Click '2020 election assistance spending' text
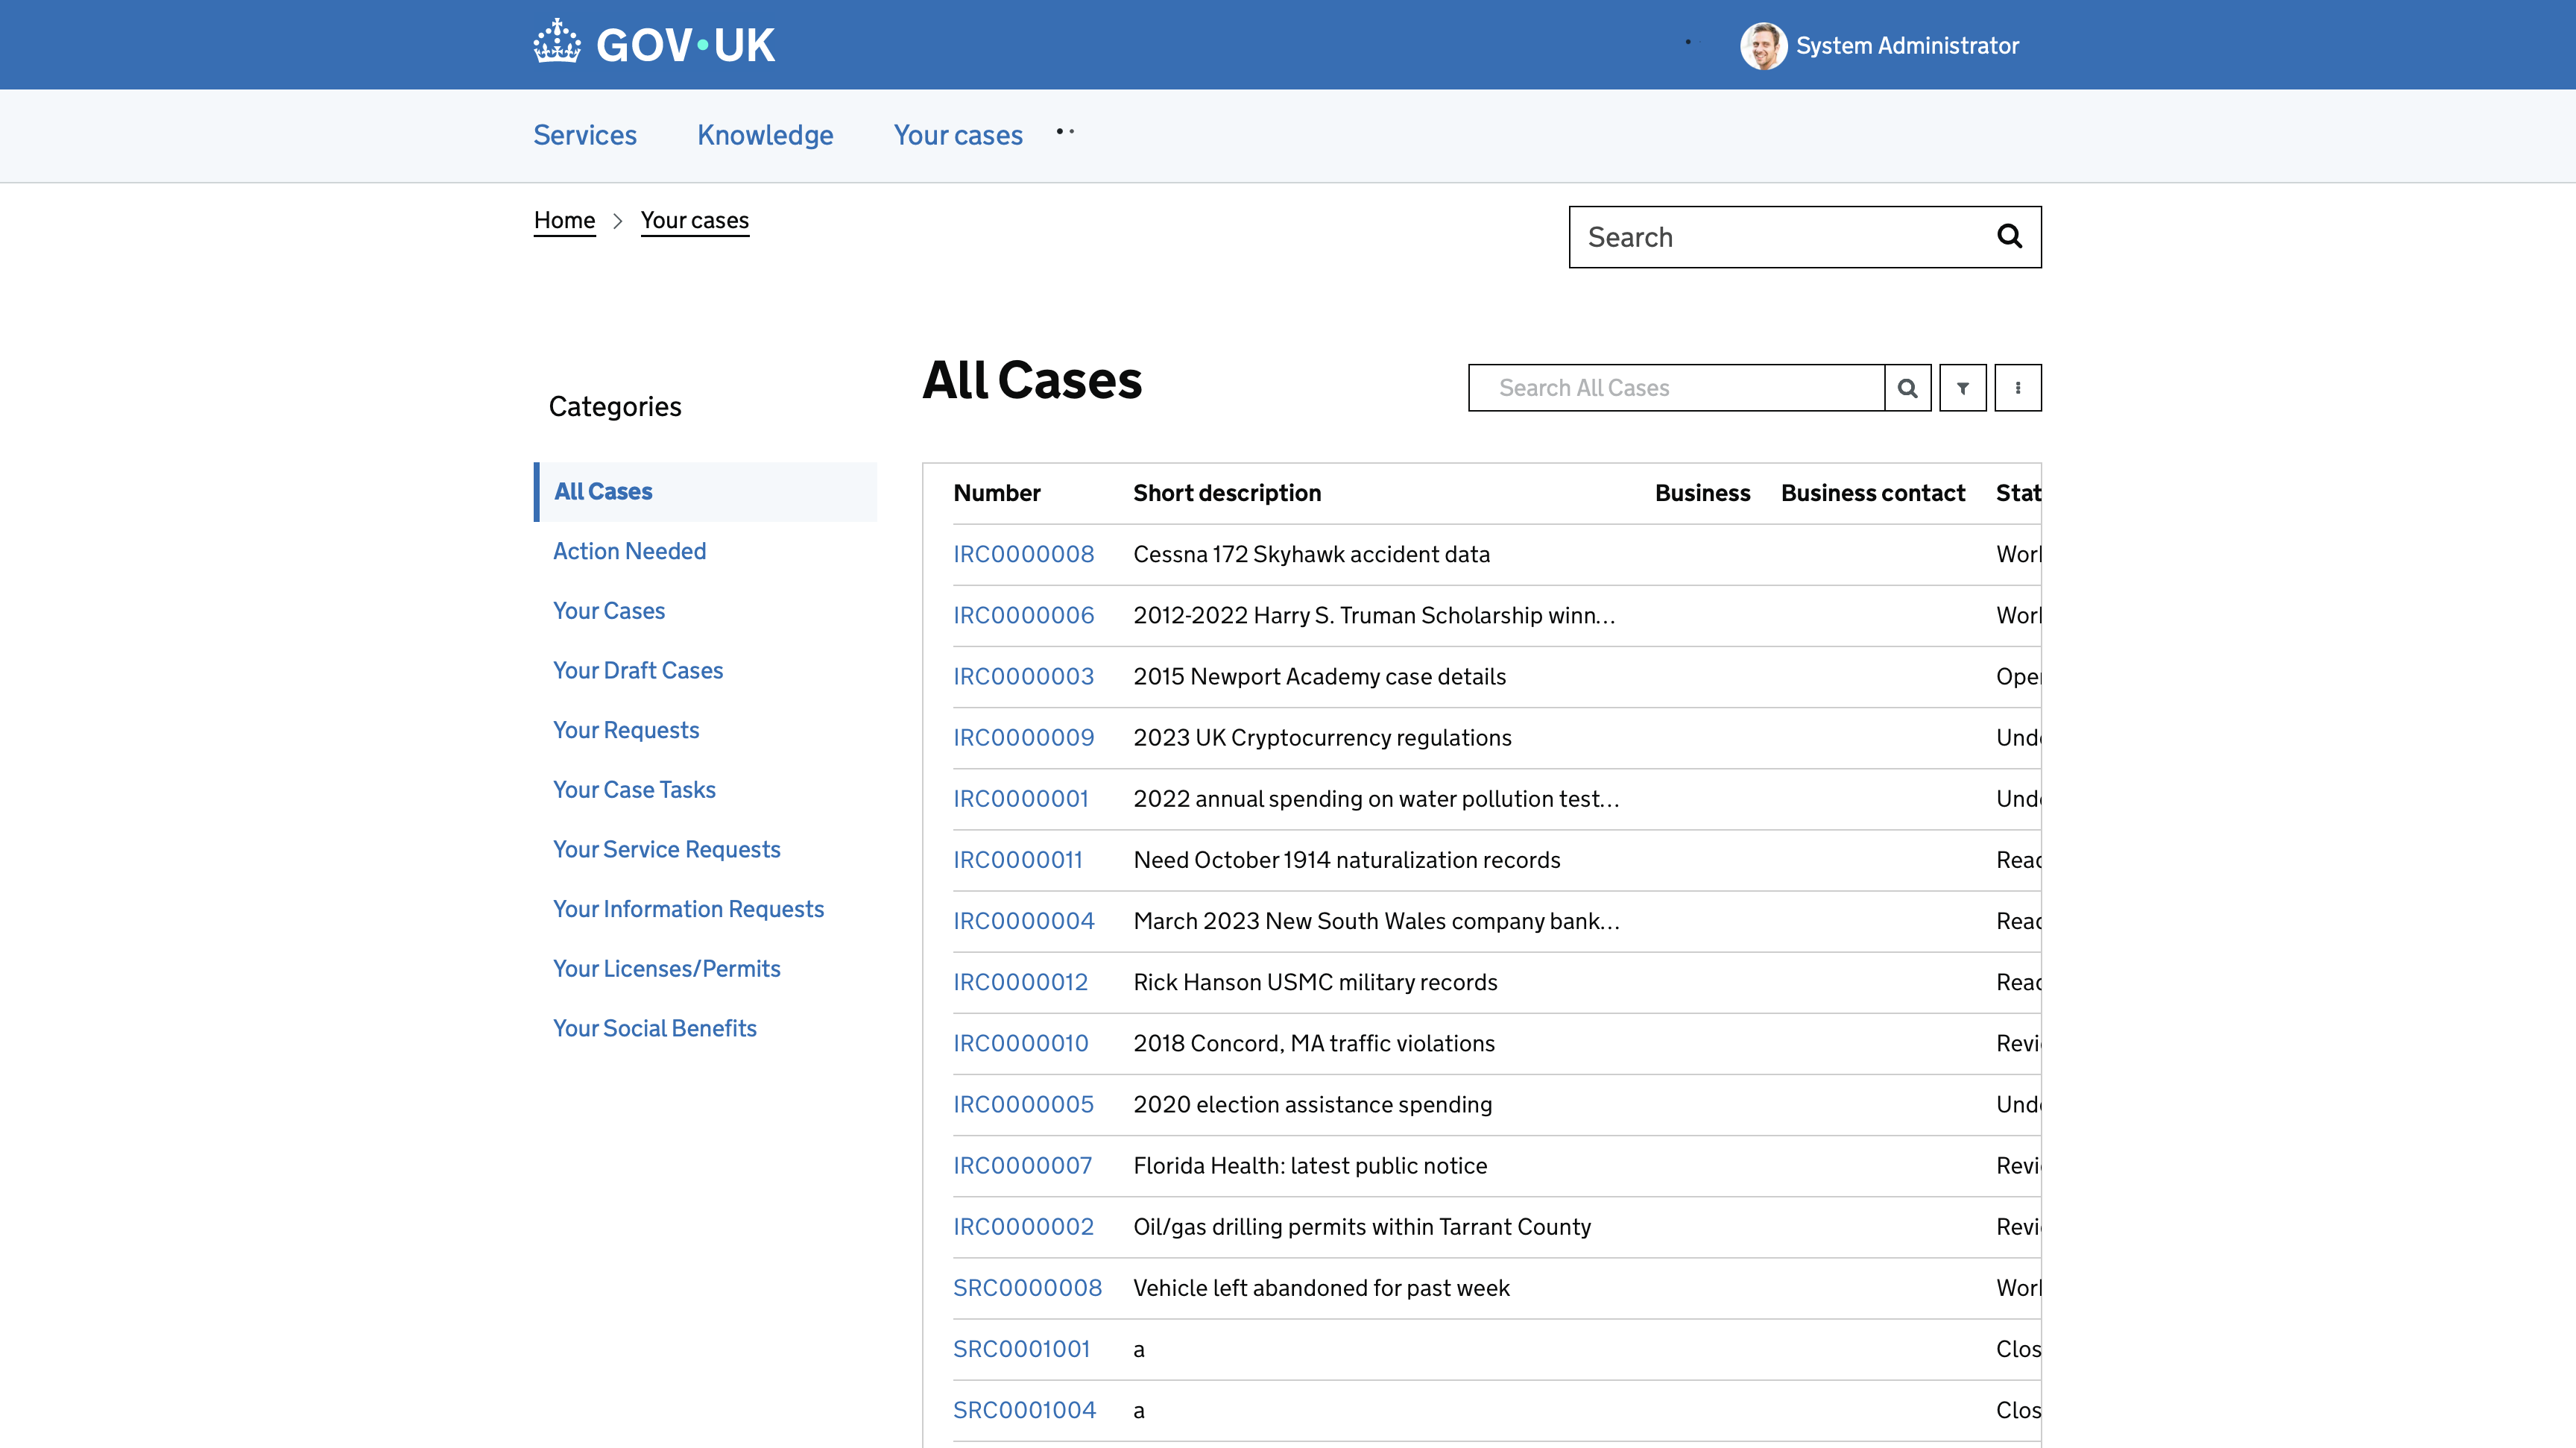Viewport: 2576px width, 1448px height. click(1312, 1104)
